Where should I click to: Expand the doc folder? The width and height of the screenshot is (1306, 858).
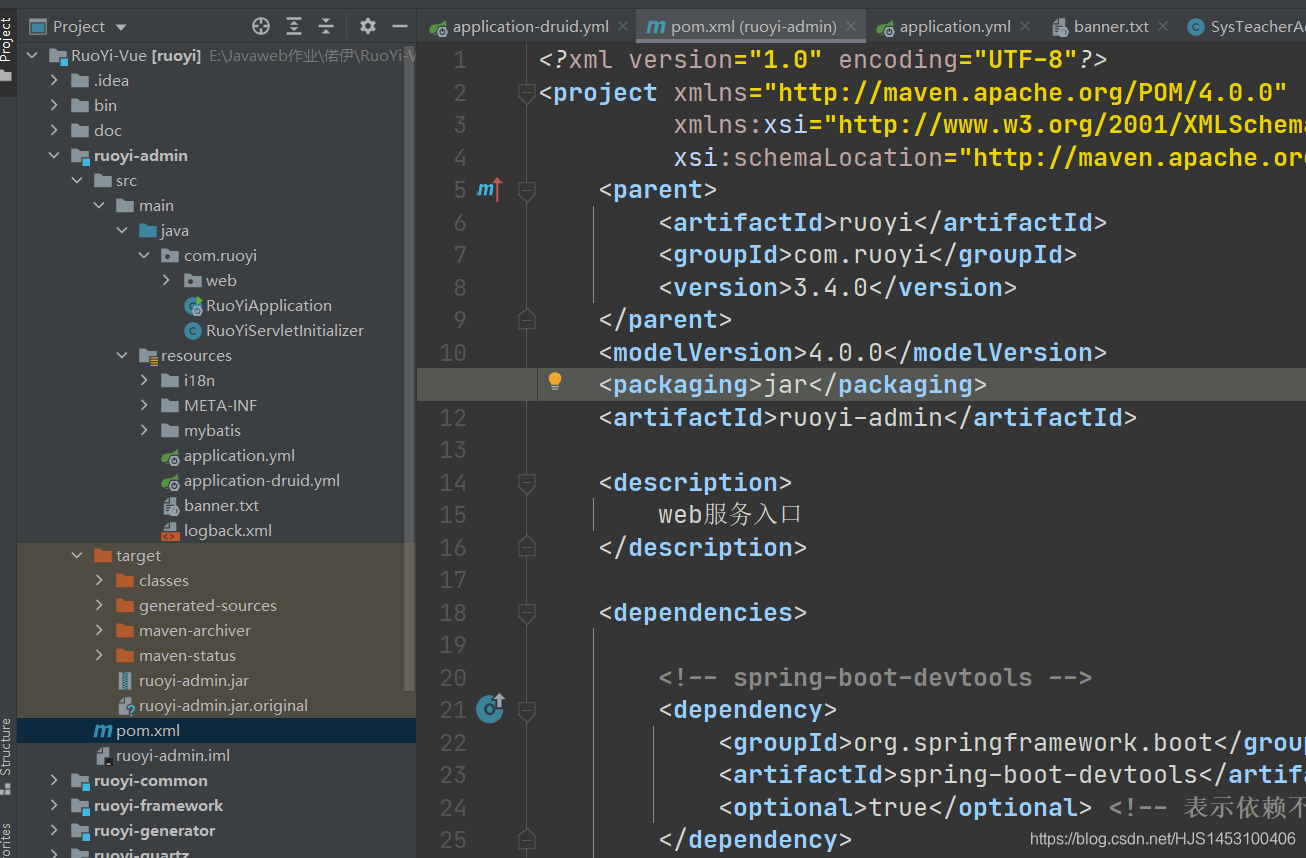pos(55,130)
